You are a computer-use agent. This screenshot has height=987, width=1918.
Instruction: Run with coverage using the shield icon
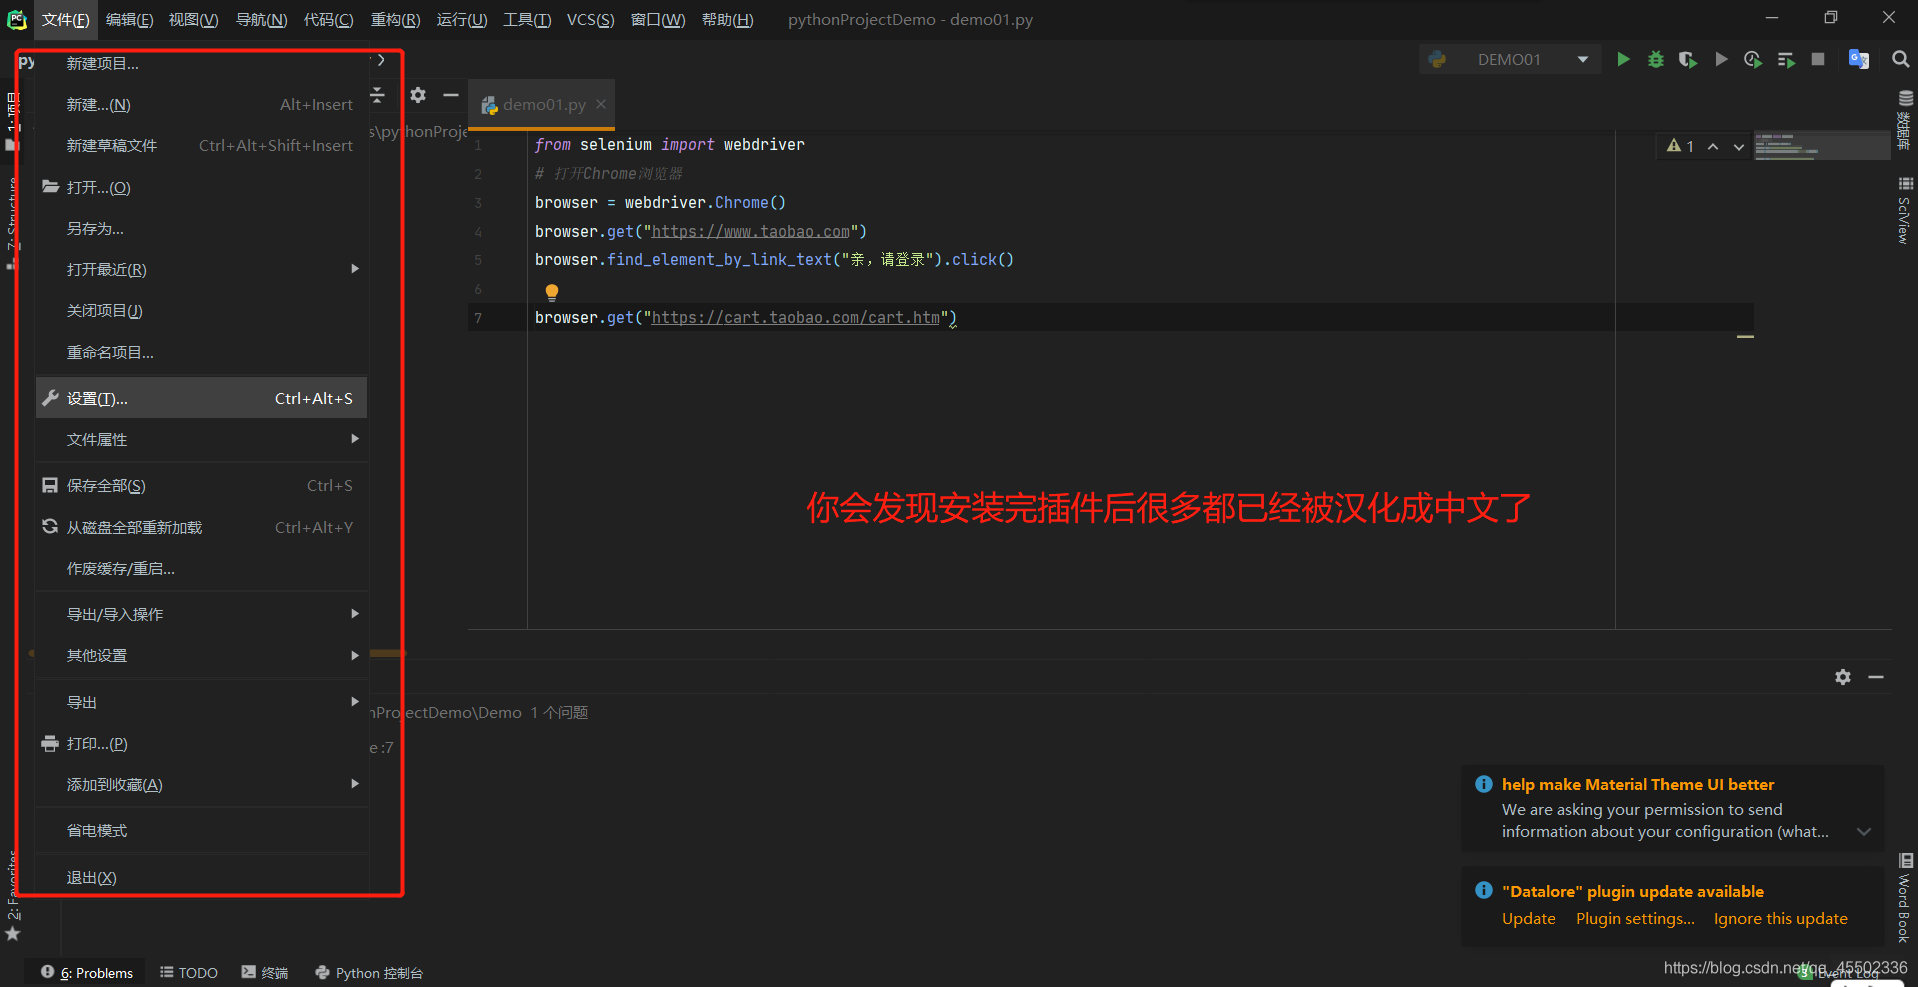pos(1688,60)
